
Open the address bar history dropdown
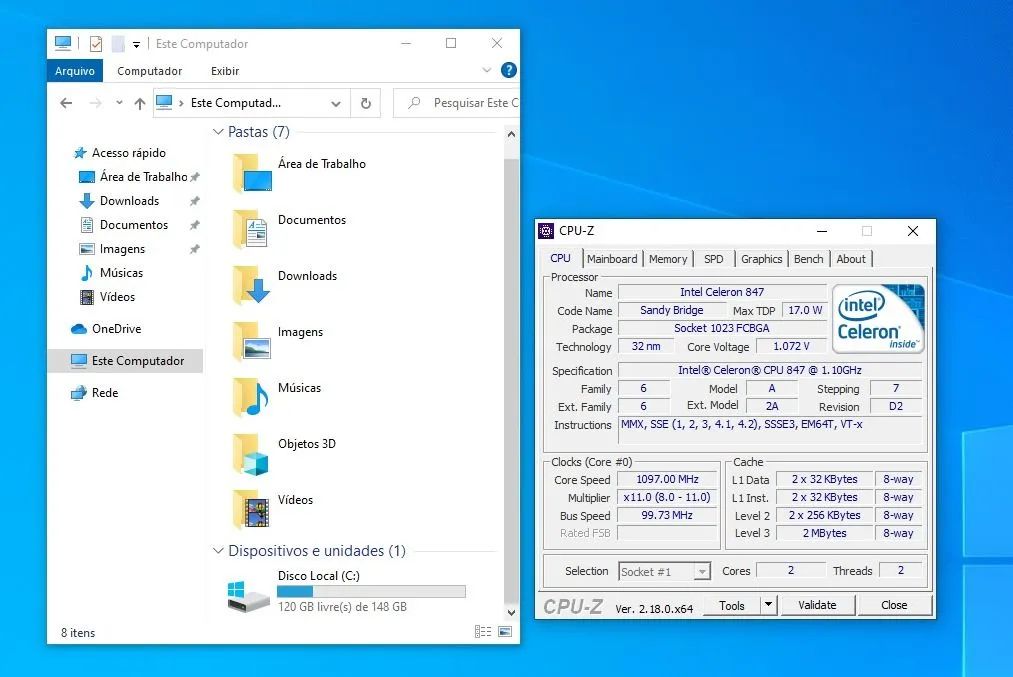click(335, 103)
